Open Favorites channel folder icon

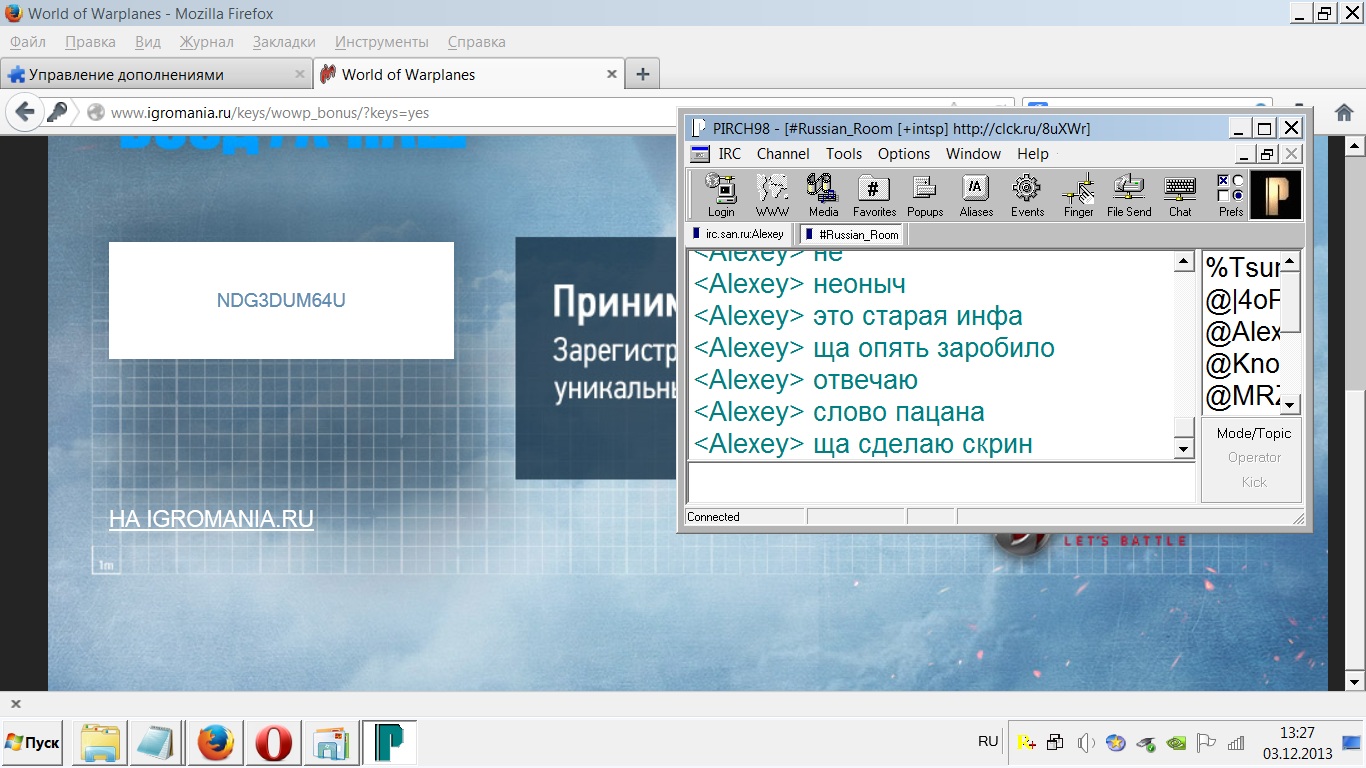[x=874, y=195]
